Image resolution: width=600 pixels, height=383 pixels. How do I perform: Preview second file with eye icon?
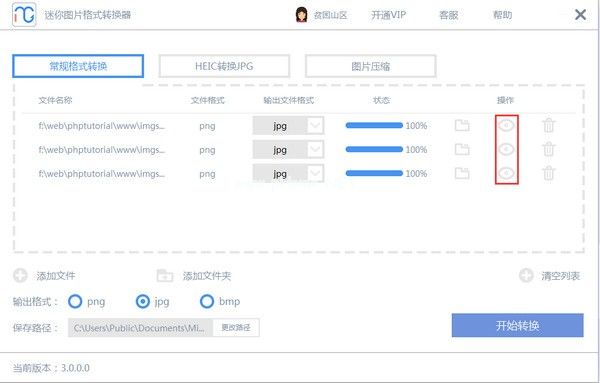pos(506,149)
